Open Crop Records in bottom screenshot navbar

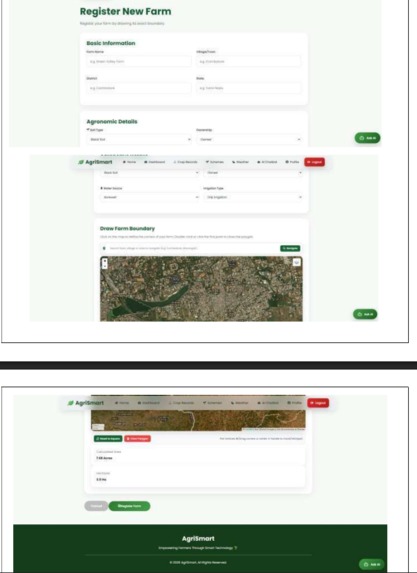coord(181,403)
